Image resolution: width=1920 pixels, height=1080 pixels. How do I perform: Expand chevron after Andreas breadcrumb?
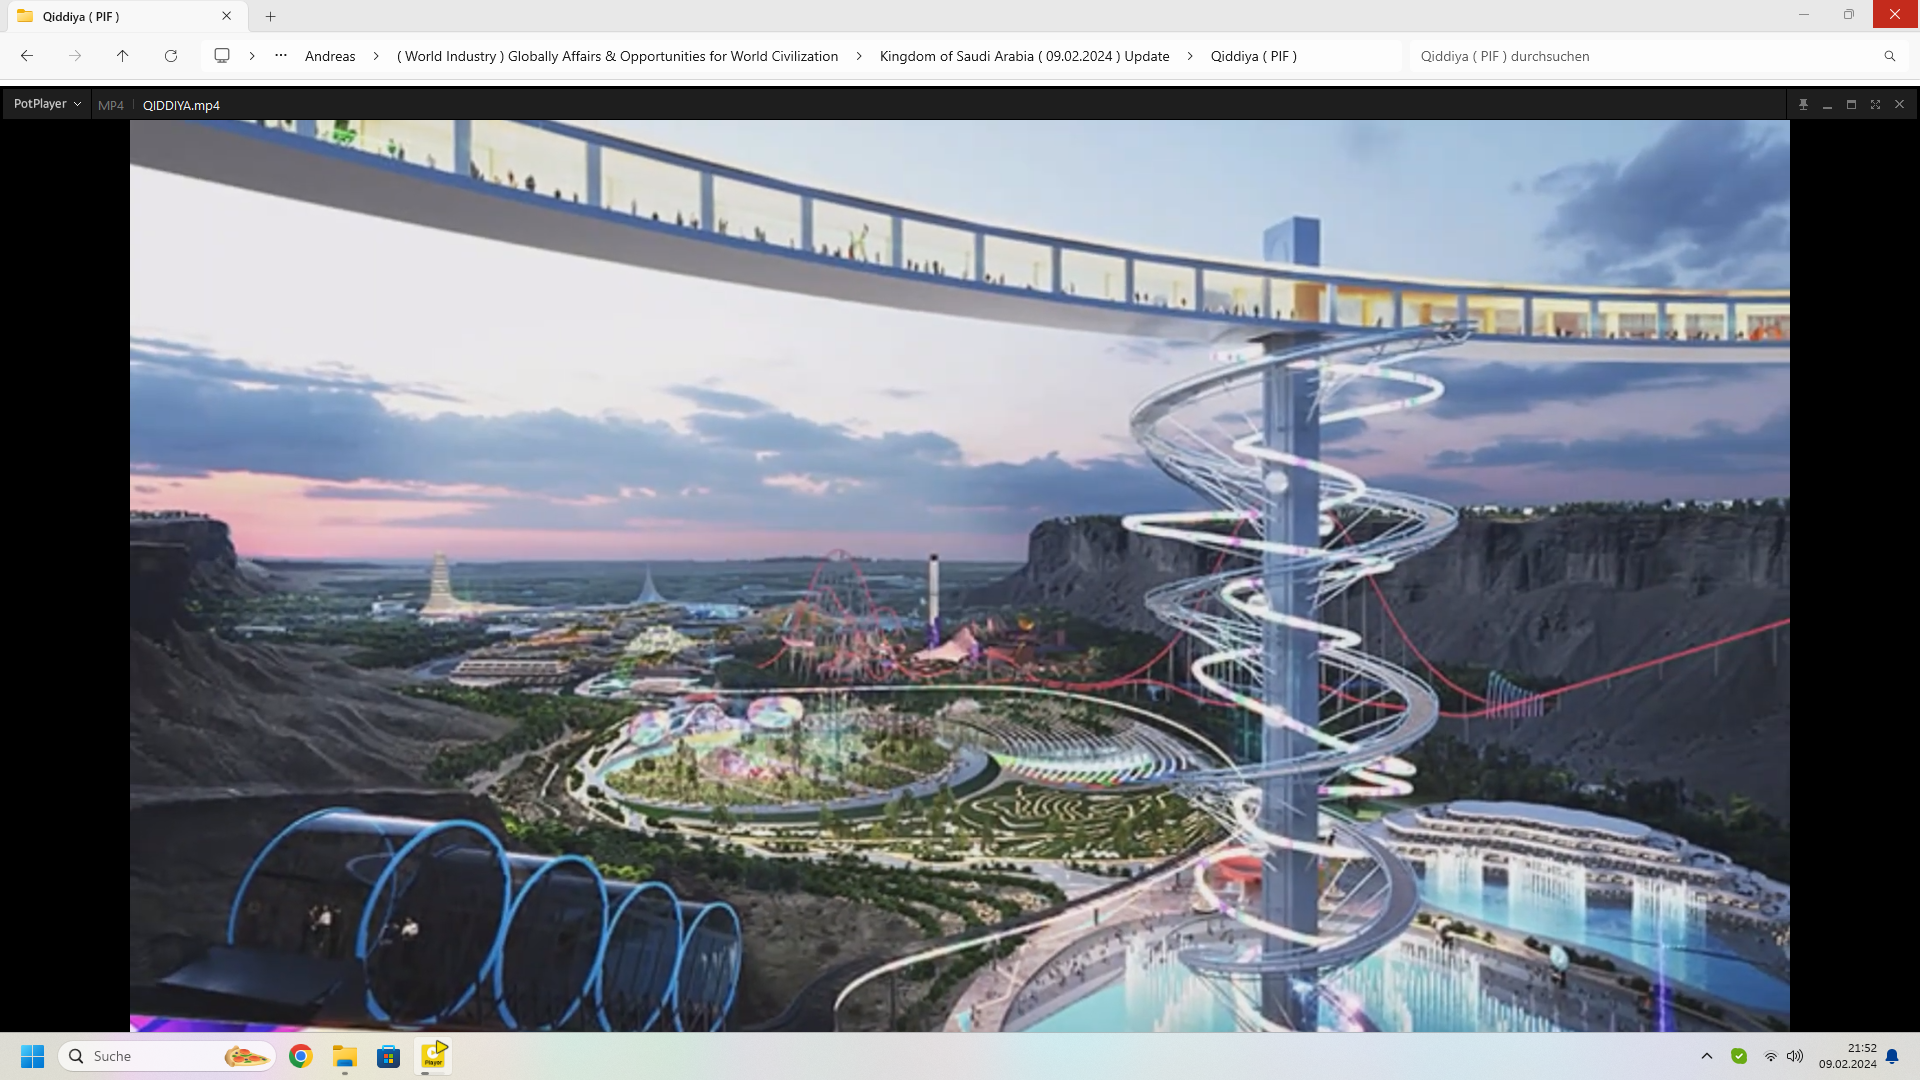point(376,56)
